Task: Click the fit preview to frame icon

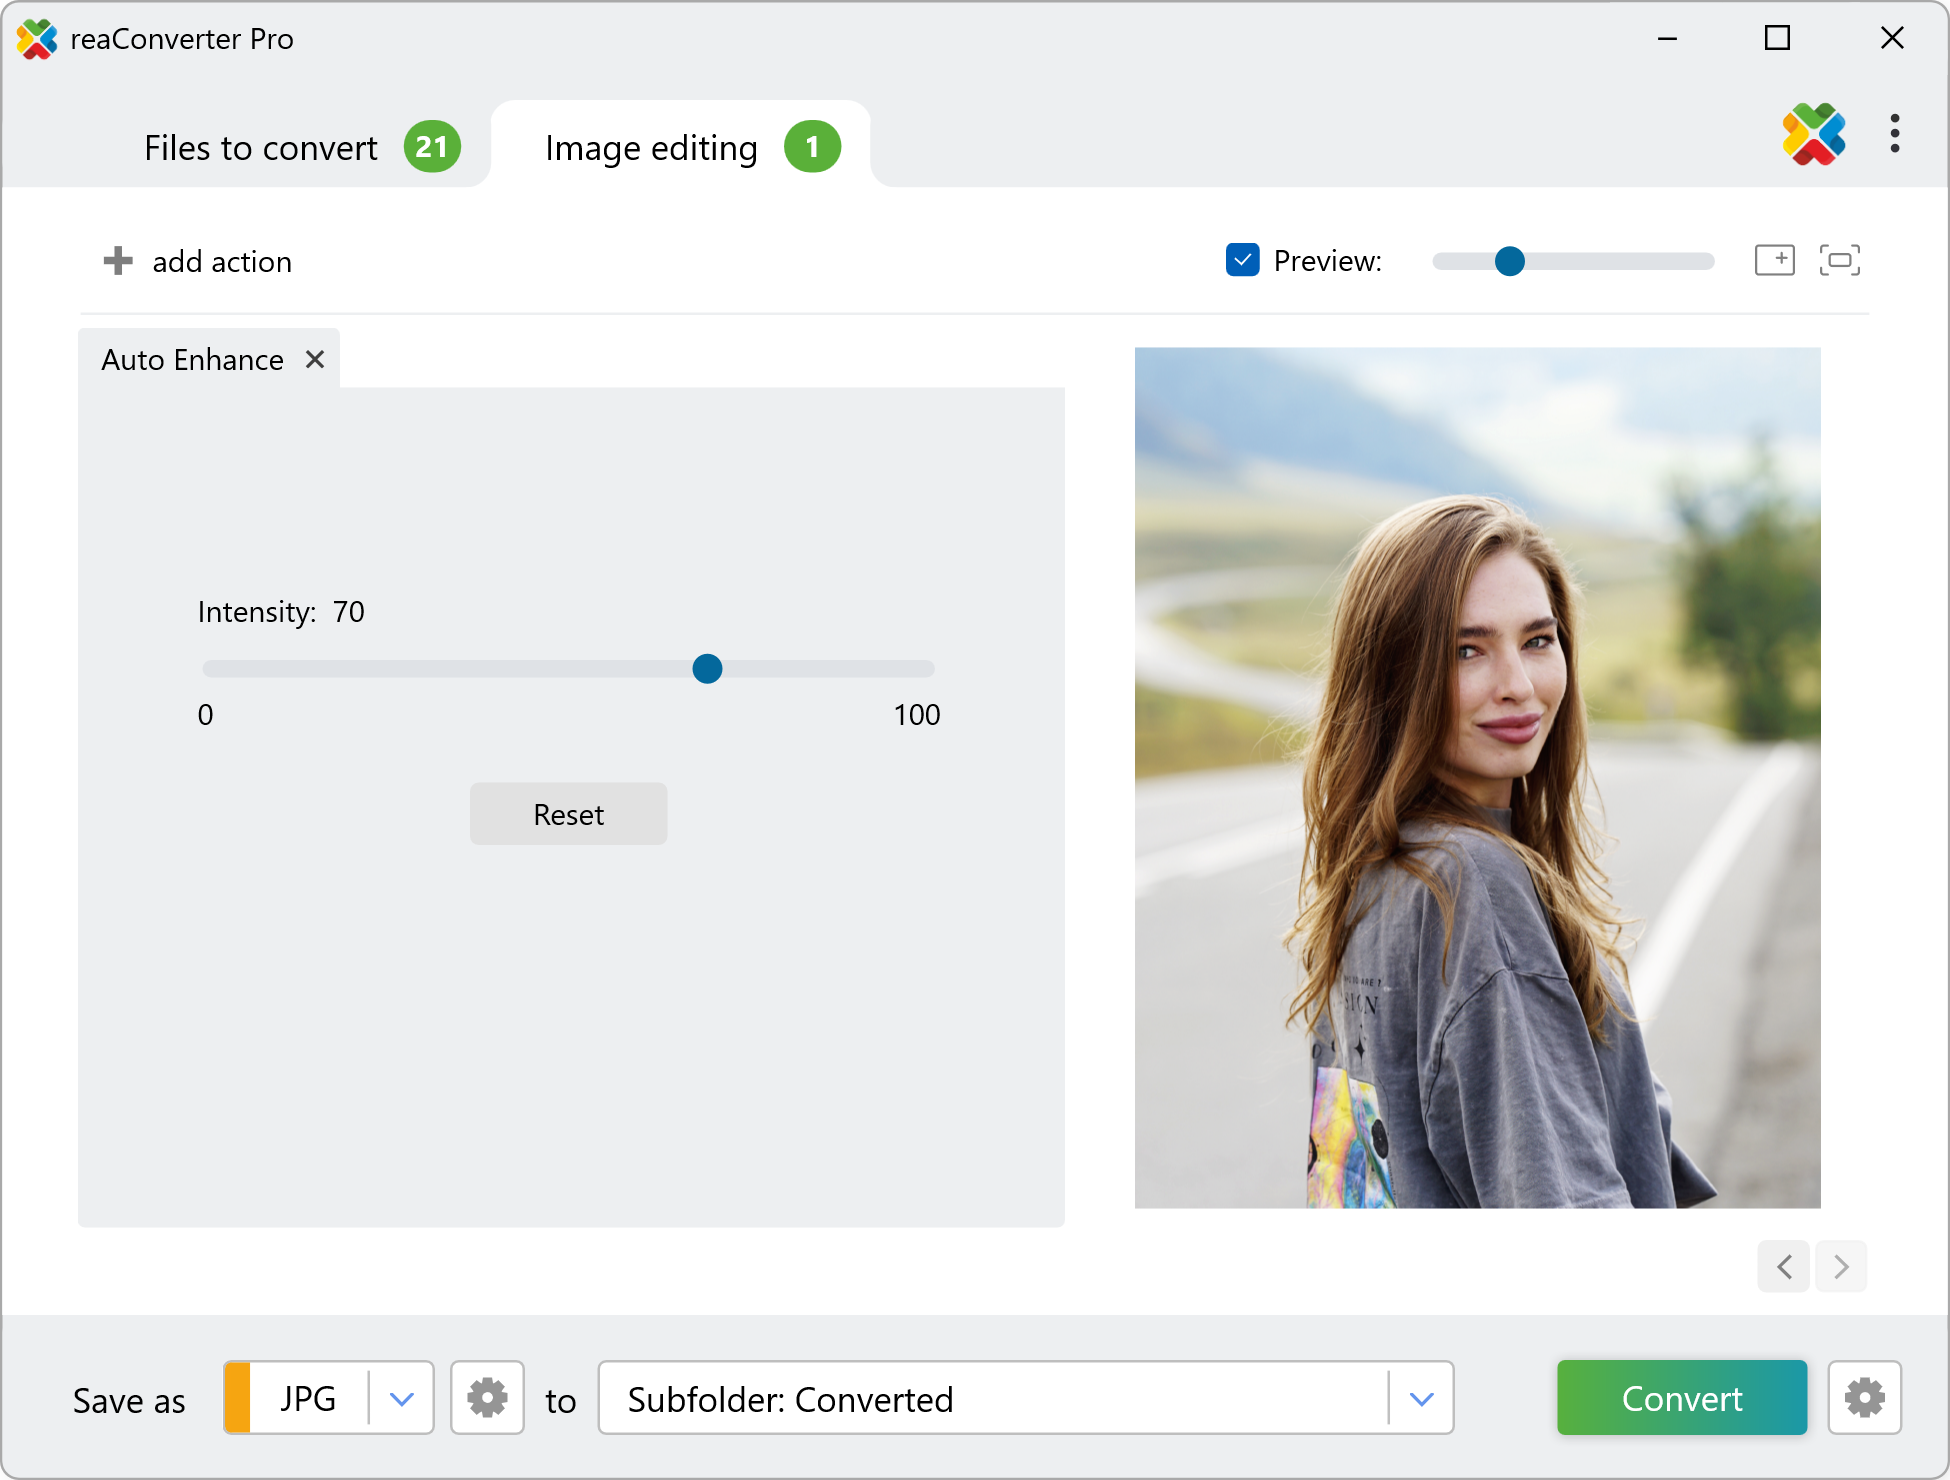Action: click(x=1839, y=260)
